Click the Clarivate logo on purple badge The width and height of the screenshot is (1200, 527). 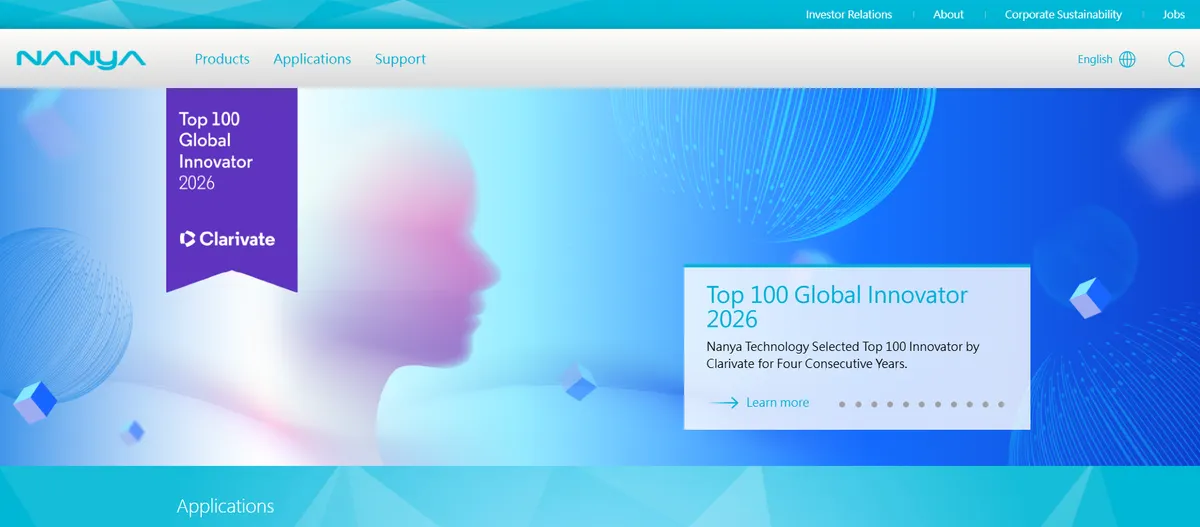[227, 239]
